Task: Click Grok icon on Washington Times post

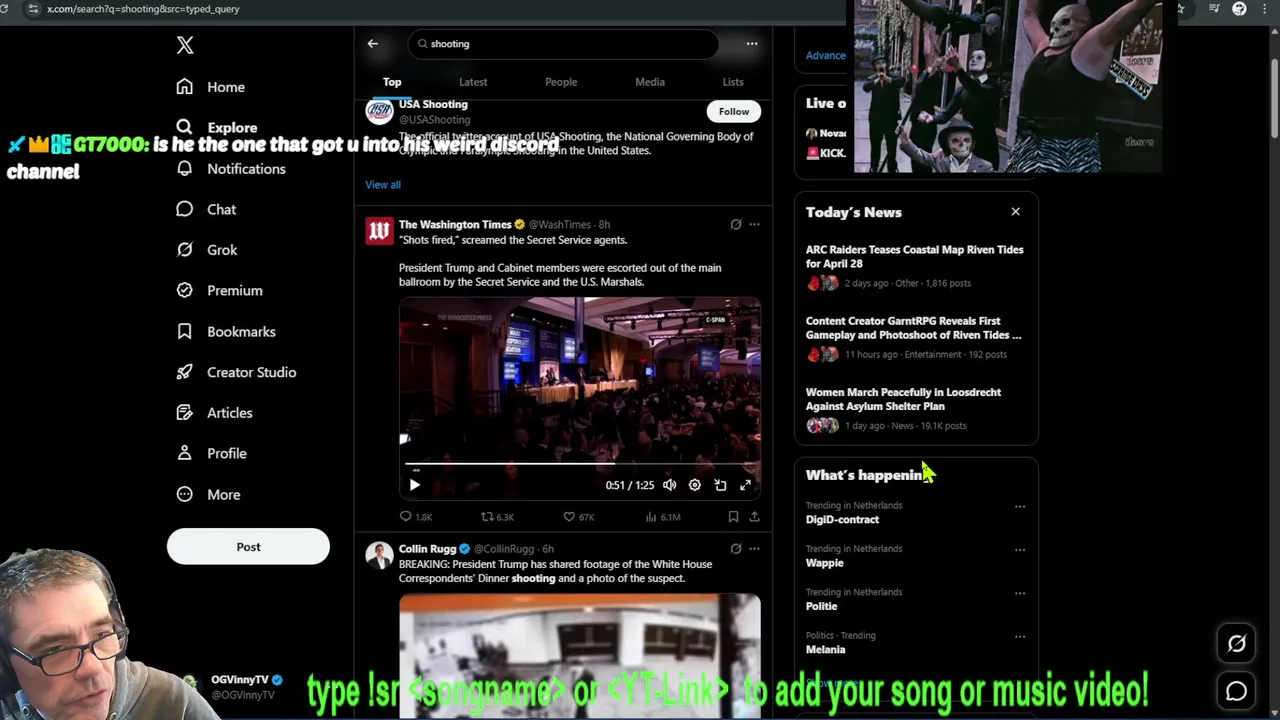Action: coord(736,225)
